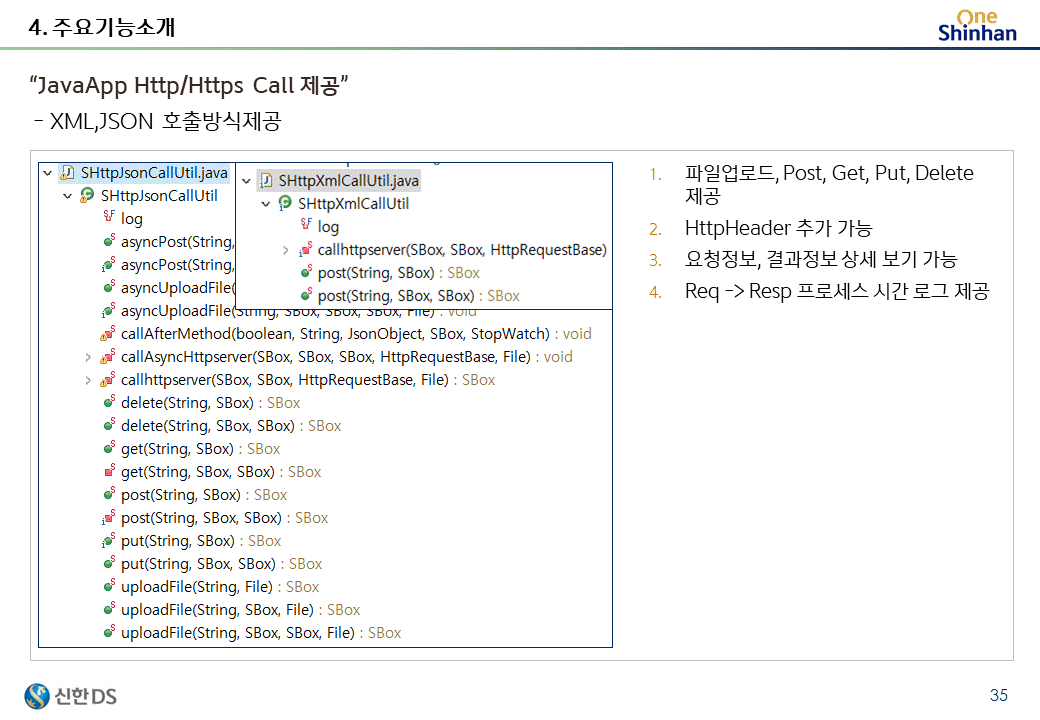Select SHttpJsonCallUtil.java in the outline
Screen dimensions: 1040x720
click(x=154, y=173)
